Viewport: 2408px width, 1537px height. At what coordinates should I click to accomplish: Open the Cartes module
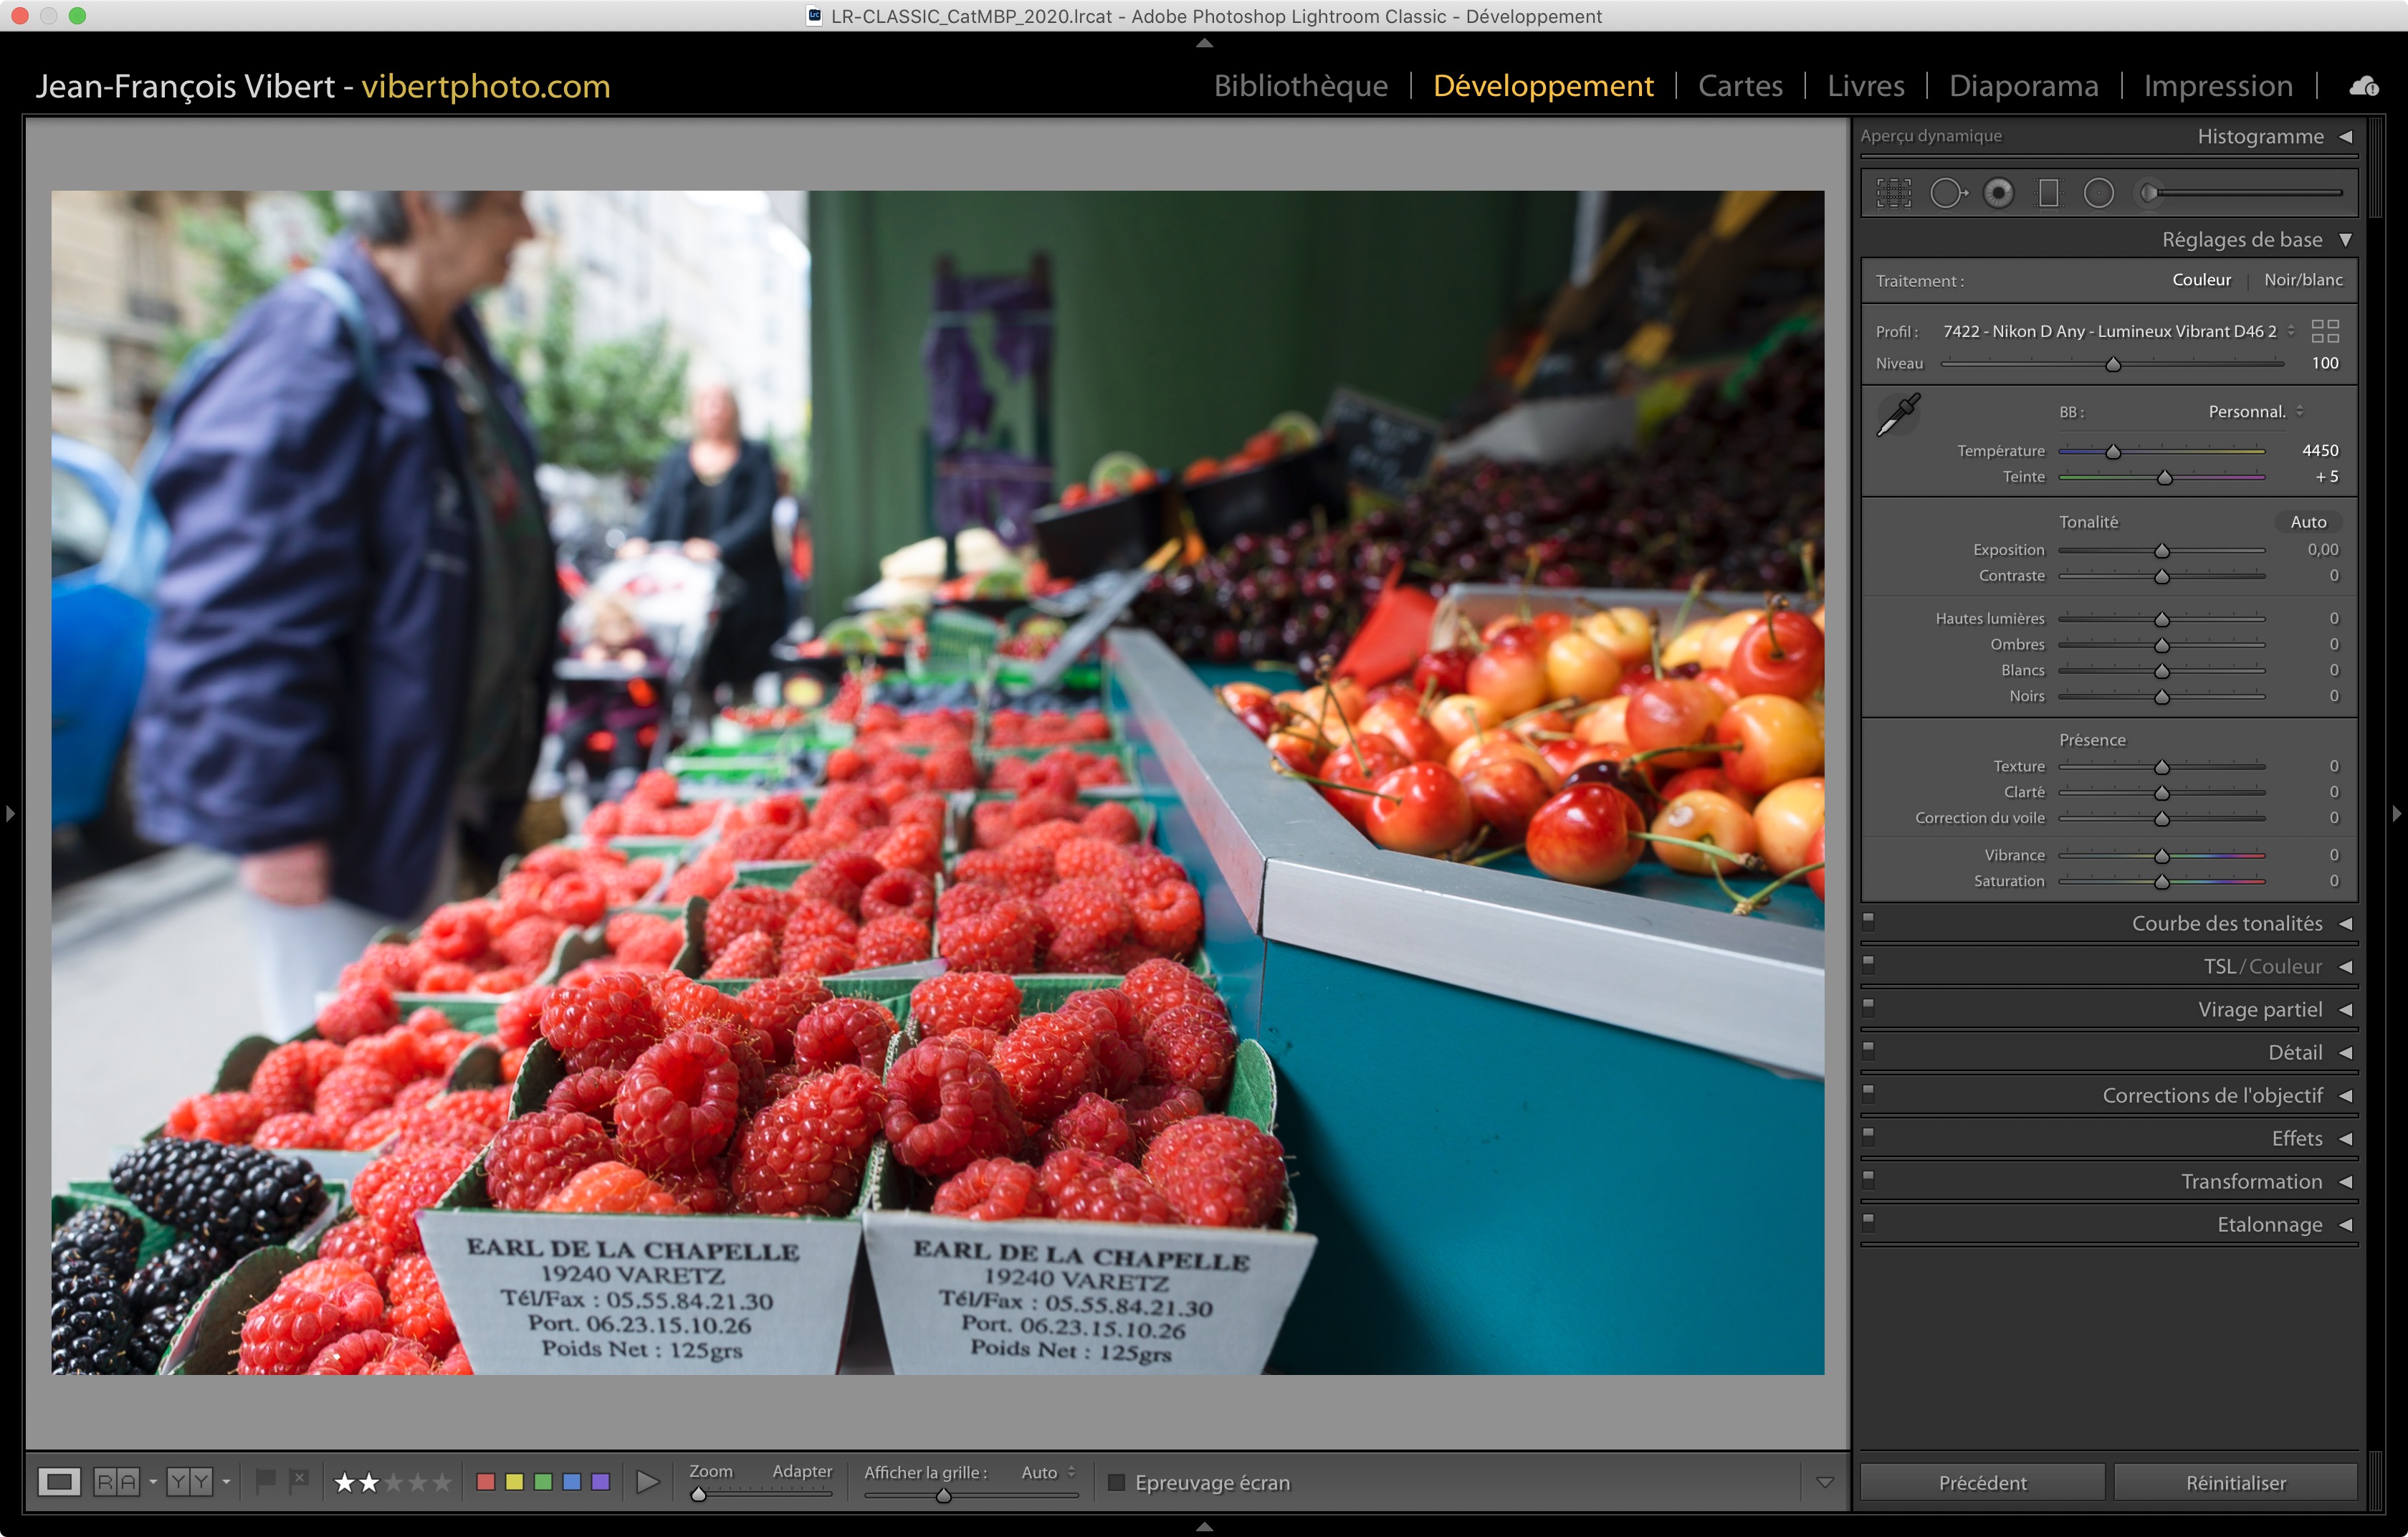click(1740, 87)
